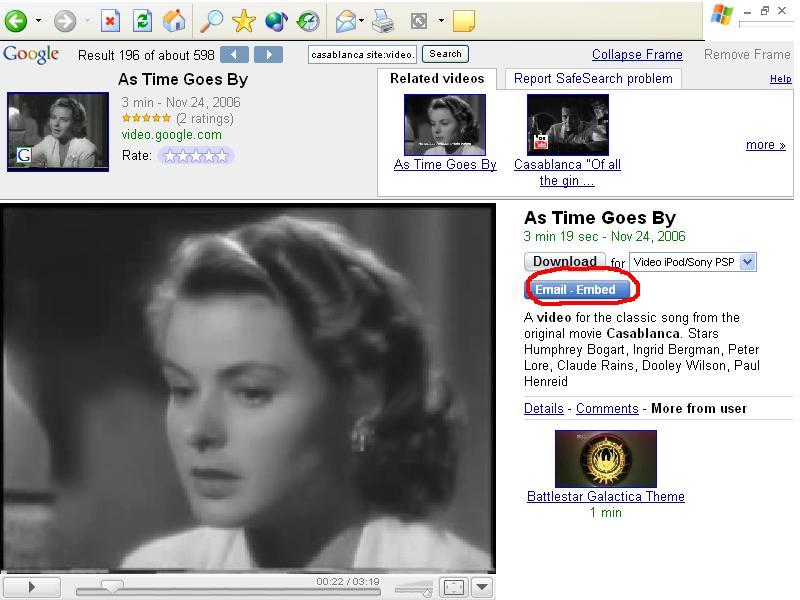This screenshot has width=800, height=600.
Task: Click Casablanca gin related video thumbnail
Action: tap(567, 124)
